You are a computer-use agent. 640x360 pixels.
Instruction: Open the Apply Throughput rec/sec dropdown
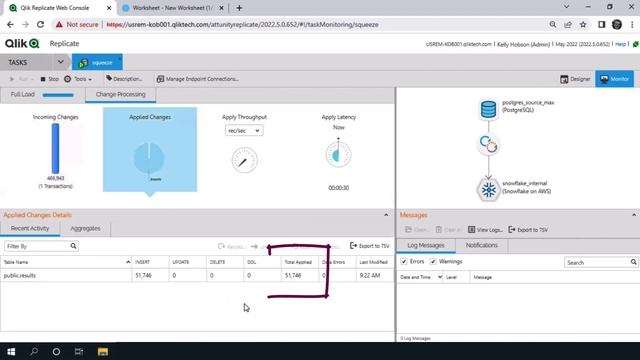tap(244, 131)
